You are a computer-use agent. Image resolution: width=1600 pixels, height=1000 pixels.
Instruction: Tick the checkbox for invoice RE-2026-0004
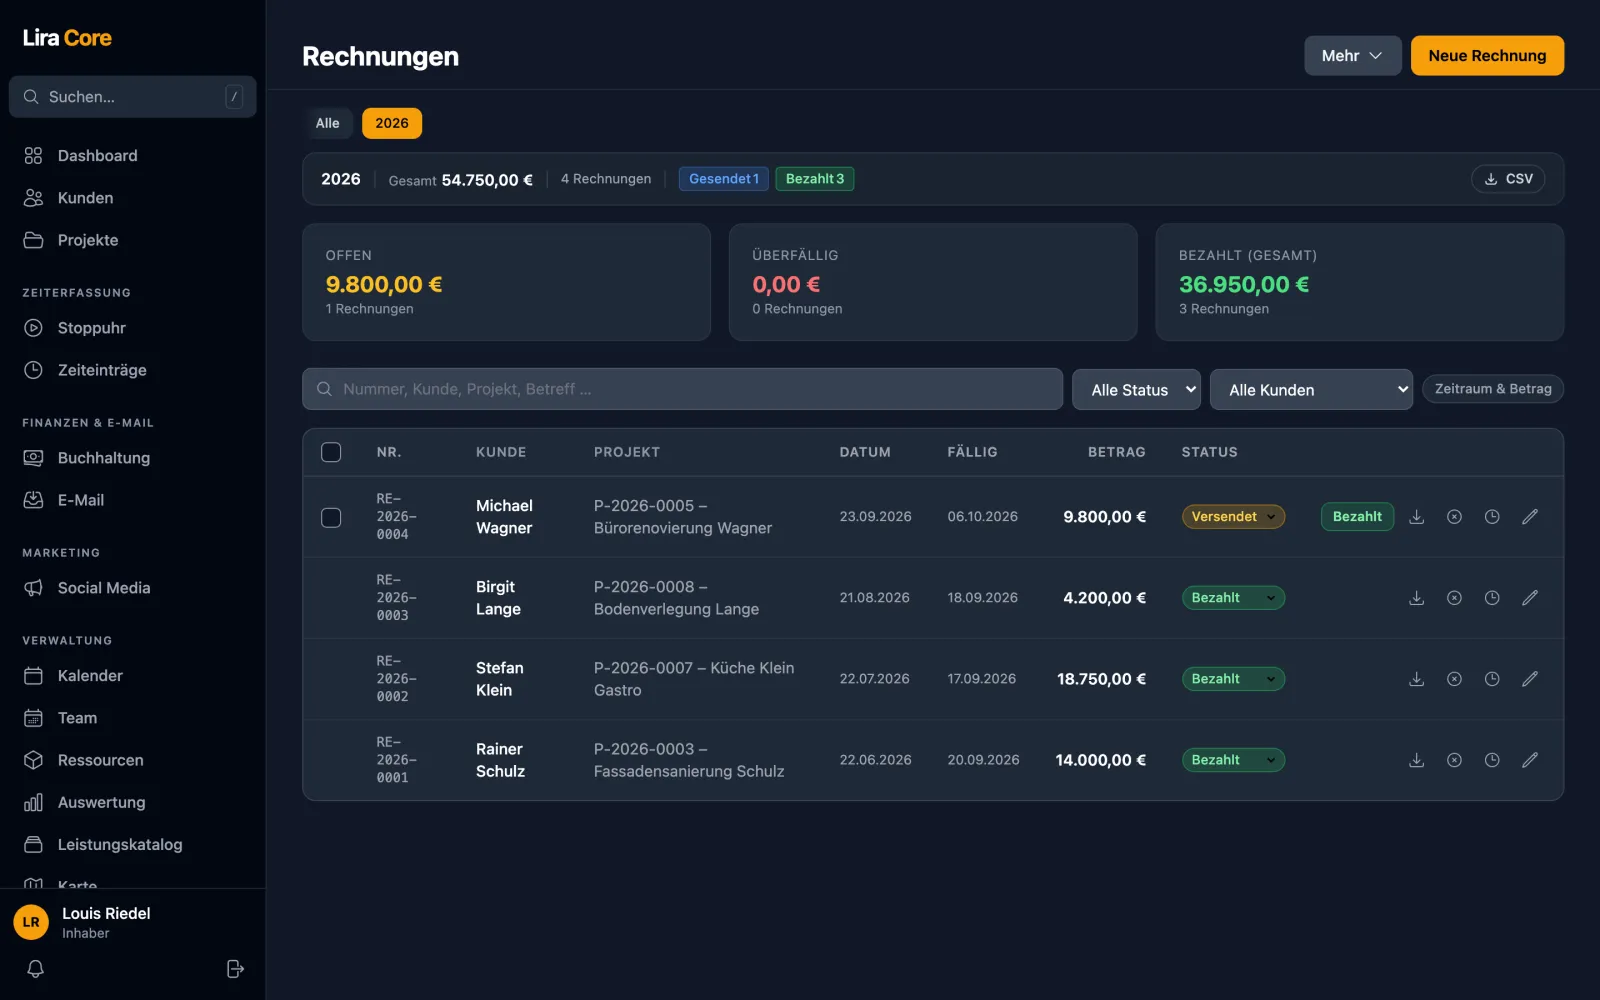tap(331, 517)
